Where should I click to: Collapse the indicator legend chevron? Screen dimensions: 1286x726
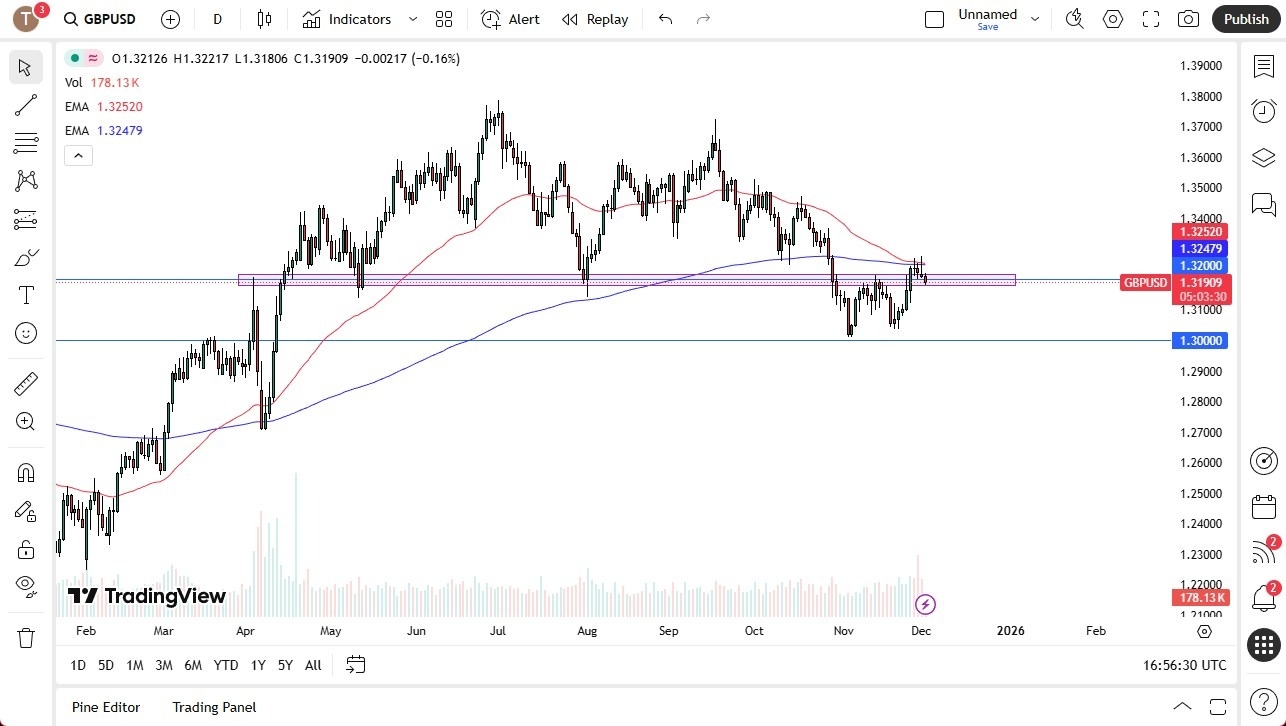78,155
